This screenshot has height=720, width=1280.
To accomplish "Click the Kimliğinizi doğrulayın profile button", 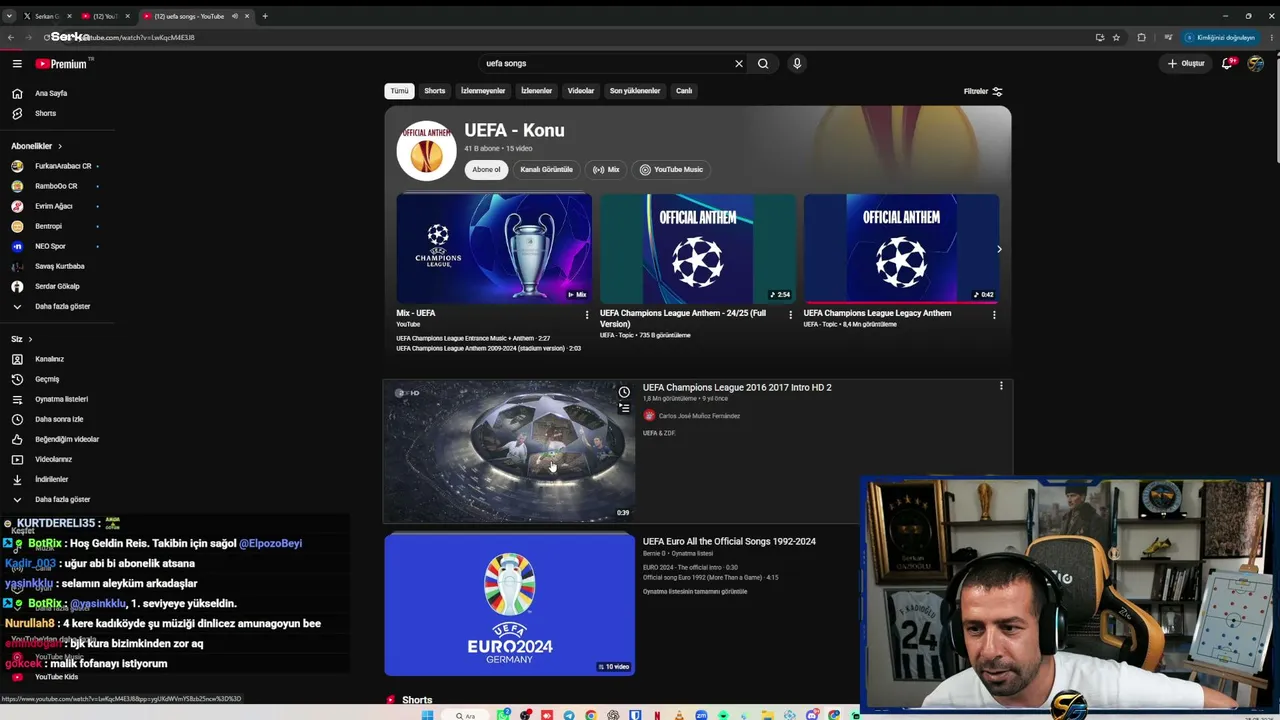I will pos(1219,37).
